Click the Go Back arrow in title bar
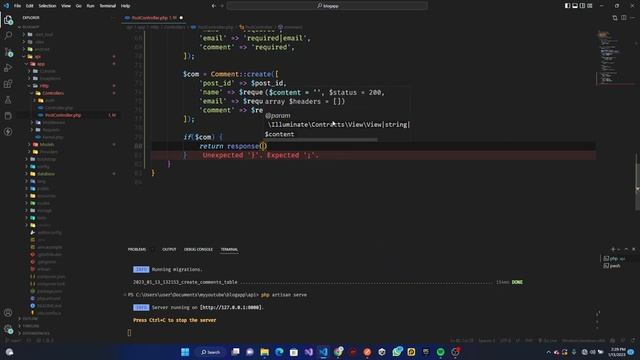 213,6
